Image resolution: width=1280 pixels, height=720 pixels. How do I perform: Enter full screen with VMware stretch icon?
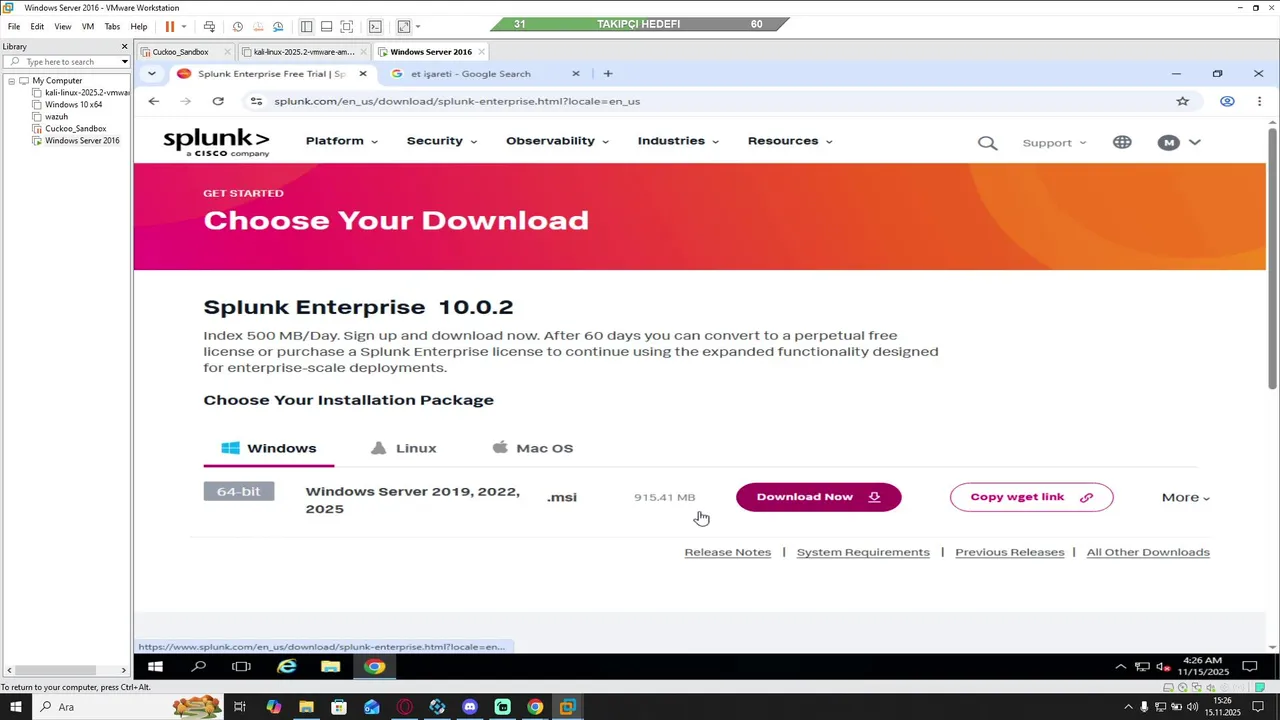pos(403,27)
